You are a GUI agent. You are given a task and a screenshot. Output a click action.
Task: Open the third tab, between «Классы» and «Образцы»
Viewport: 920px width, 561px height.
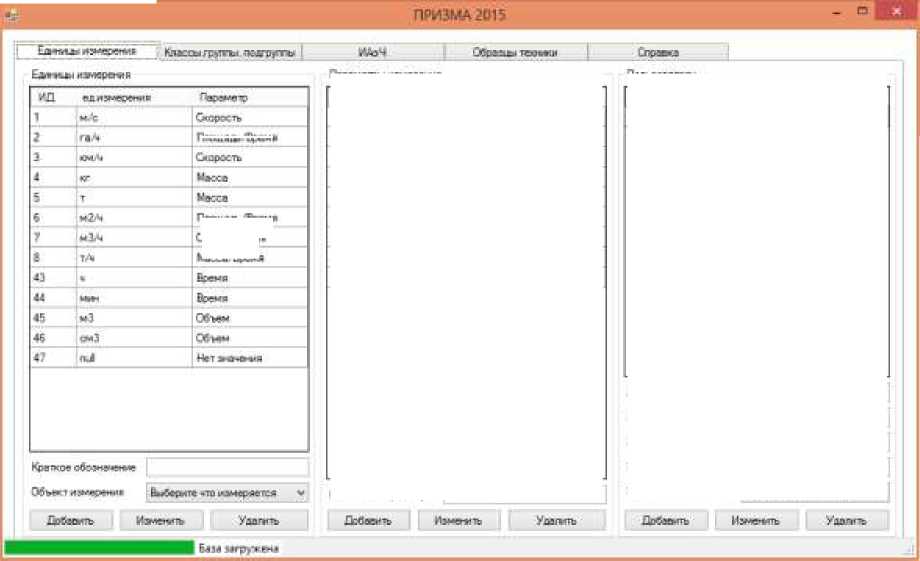373,52
